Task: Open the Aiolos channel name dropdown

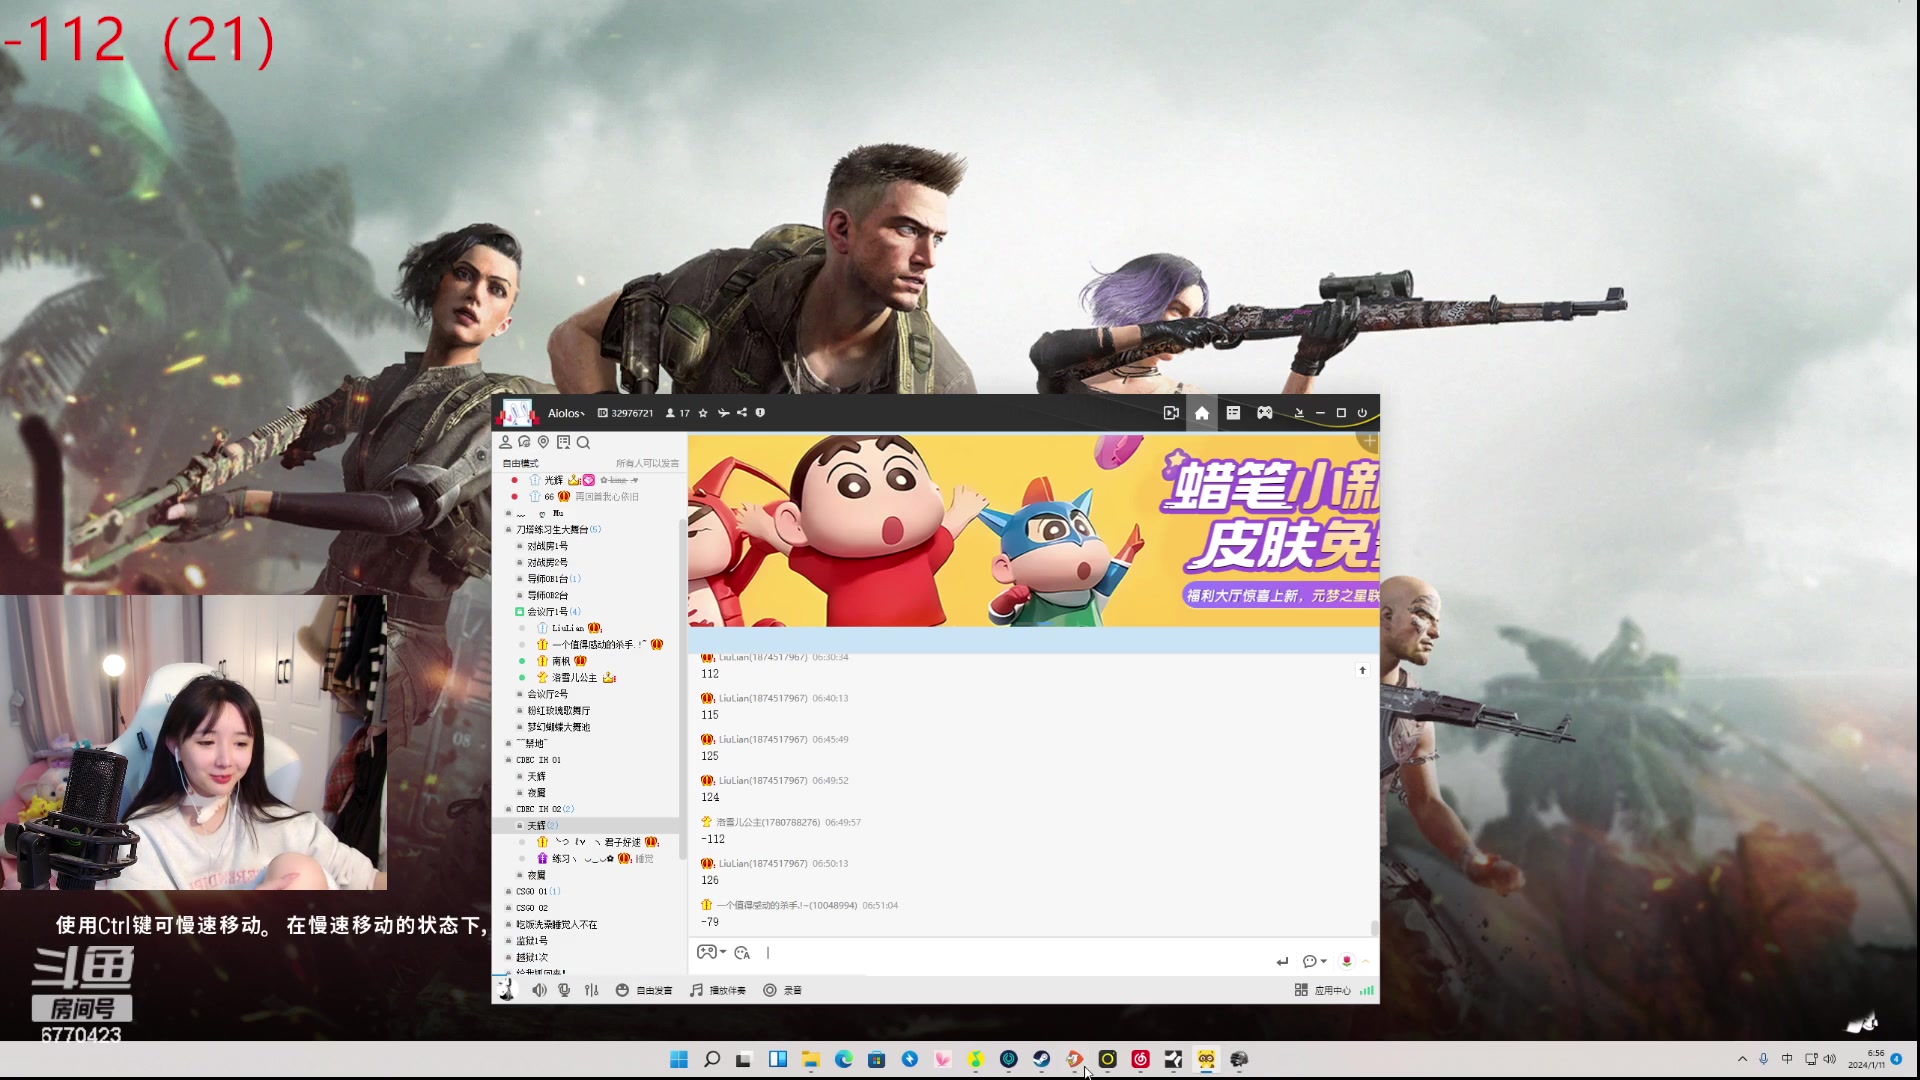Action: pos(566,413)
